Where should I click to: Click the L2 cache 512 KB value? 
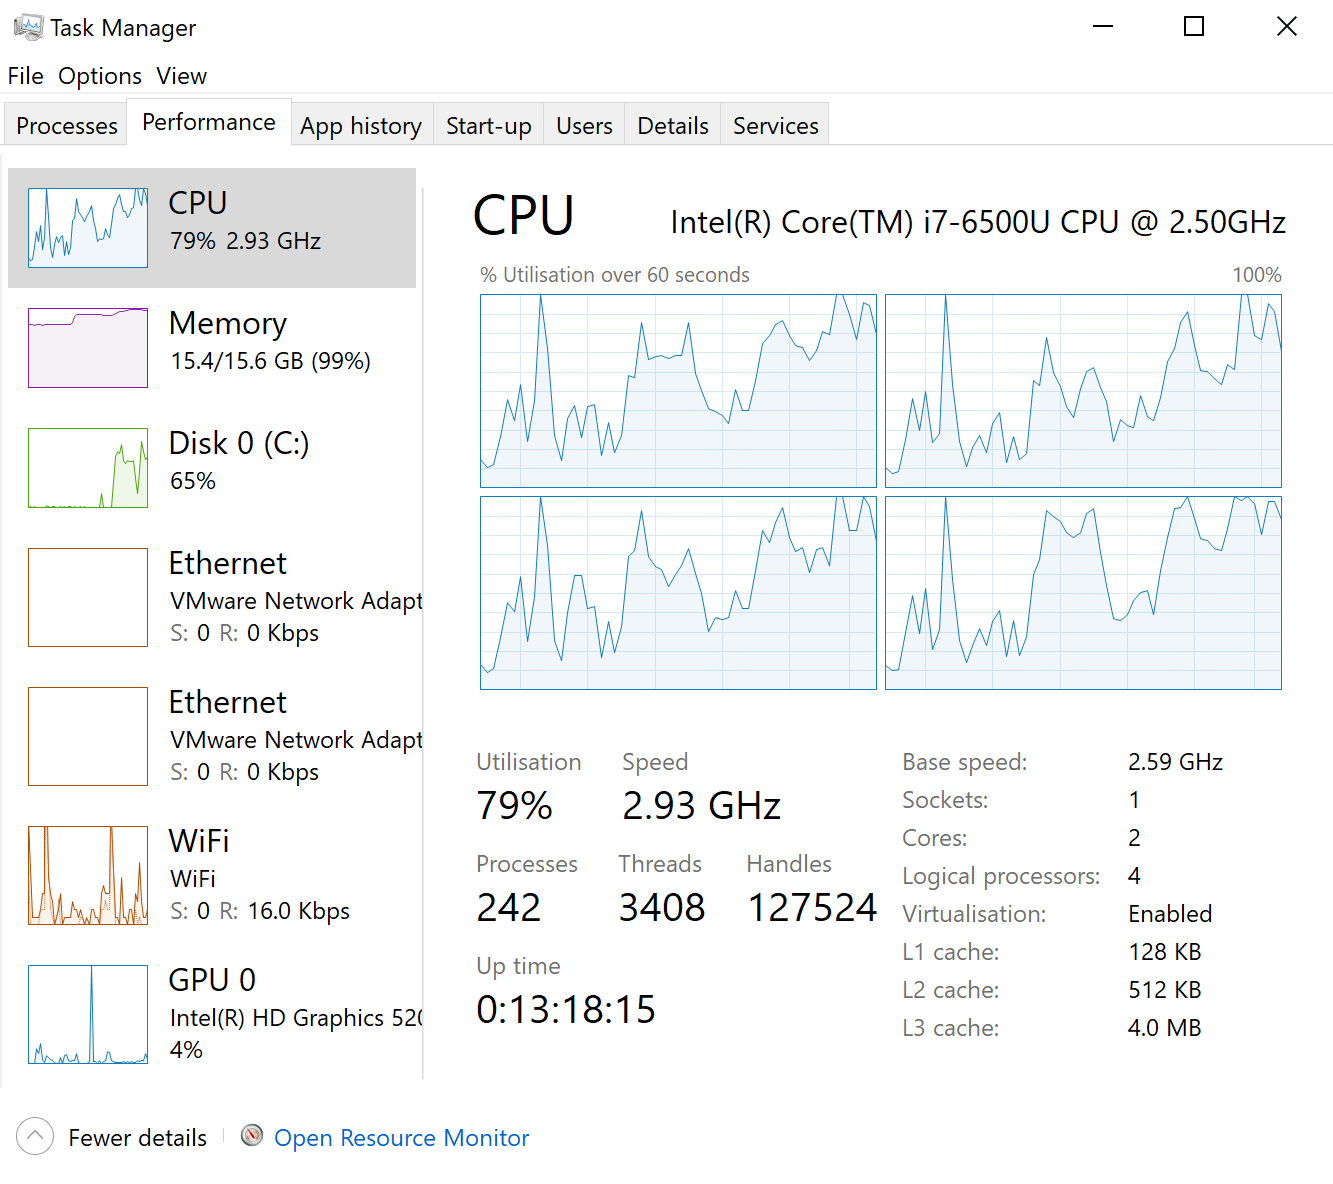coord(1164,990)
